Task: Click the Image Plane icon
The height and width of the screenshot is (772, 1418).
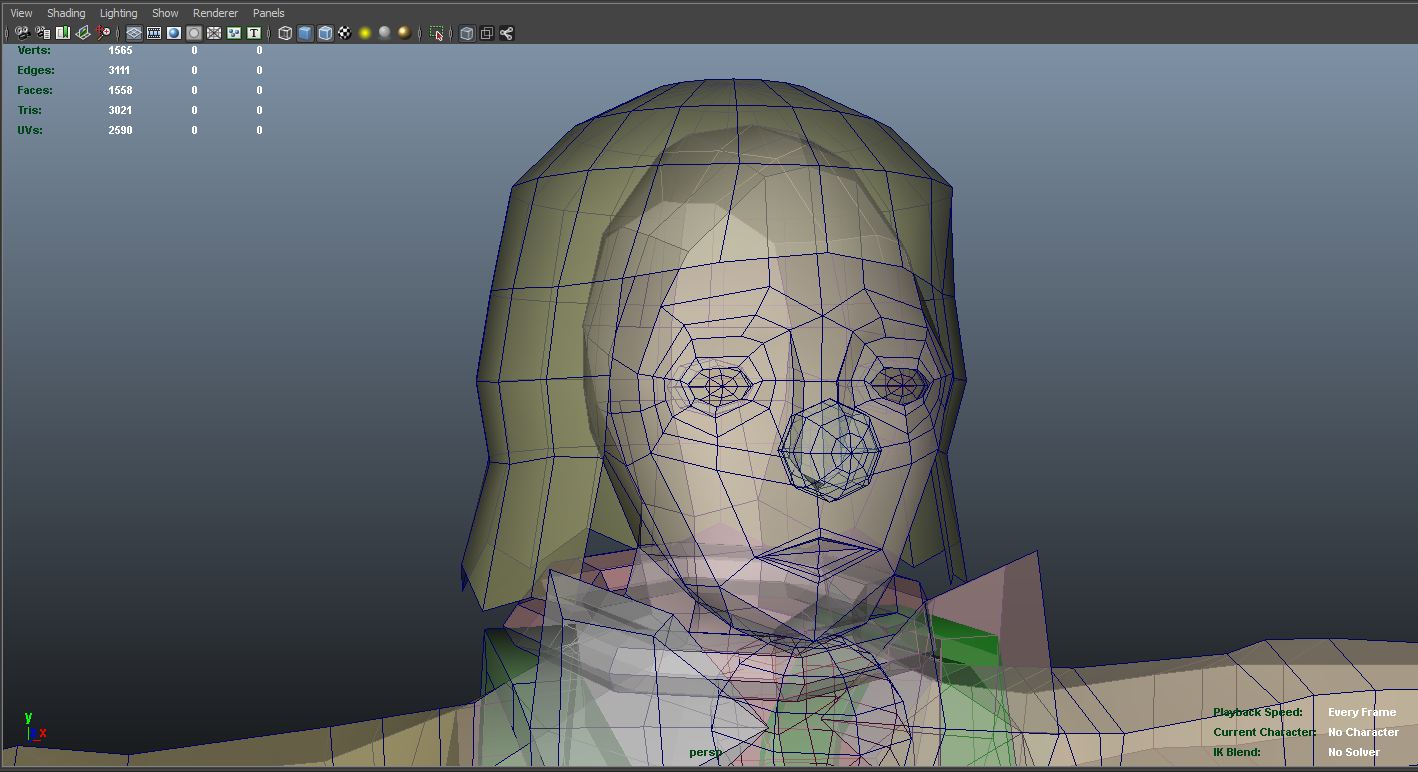Action: [x=83, y=33]
